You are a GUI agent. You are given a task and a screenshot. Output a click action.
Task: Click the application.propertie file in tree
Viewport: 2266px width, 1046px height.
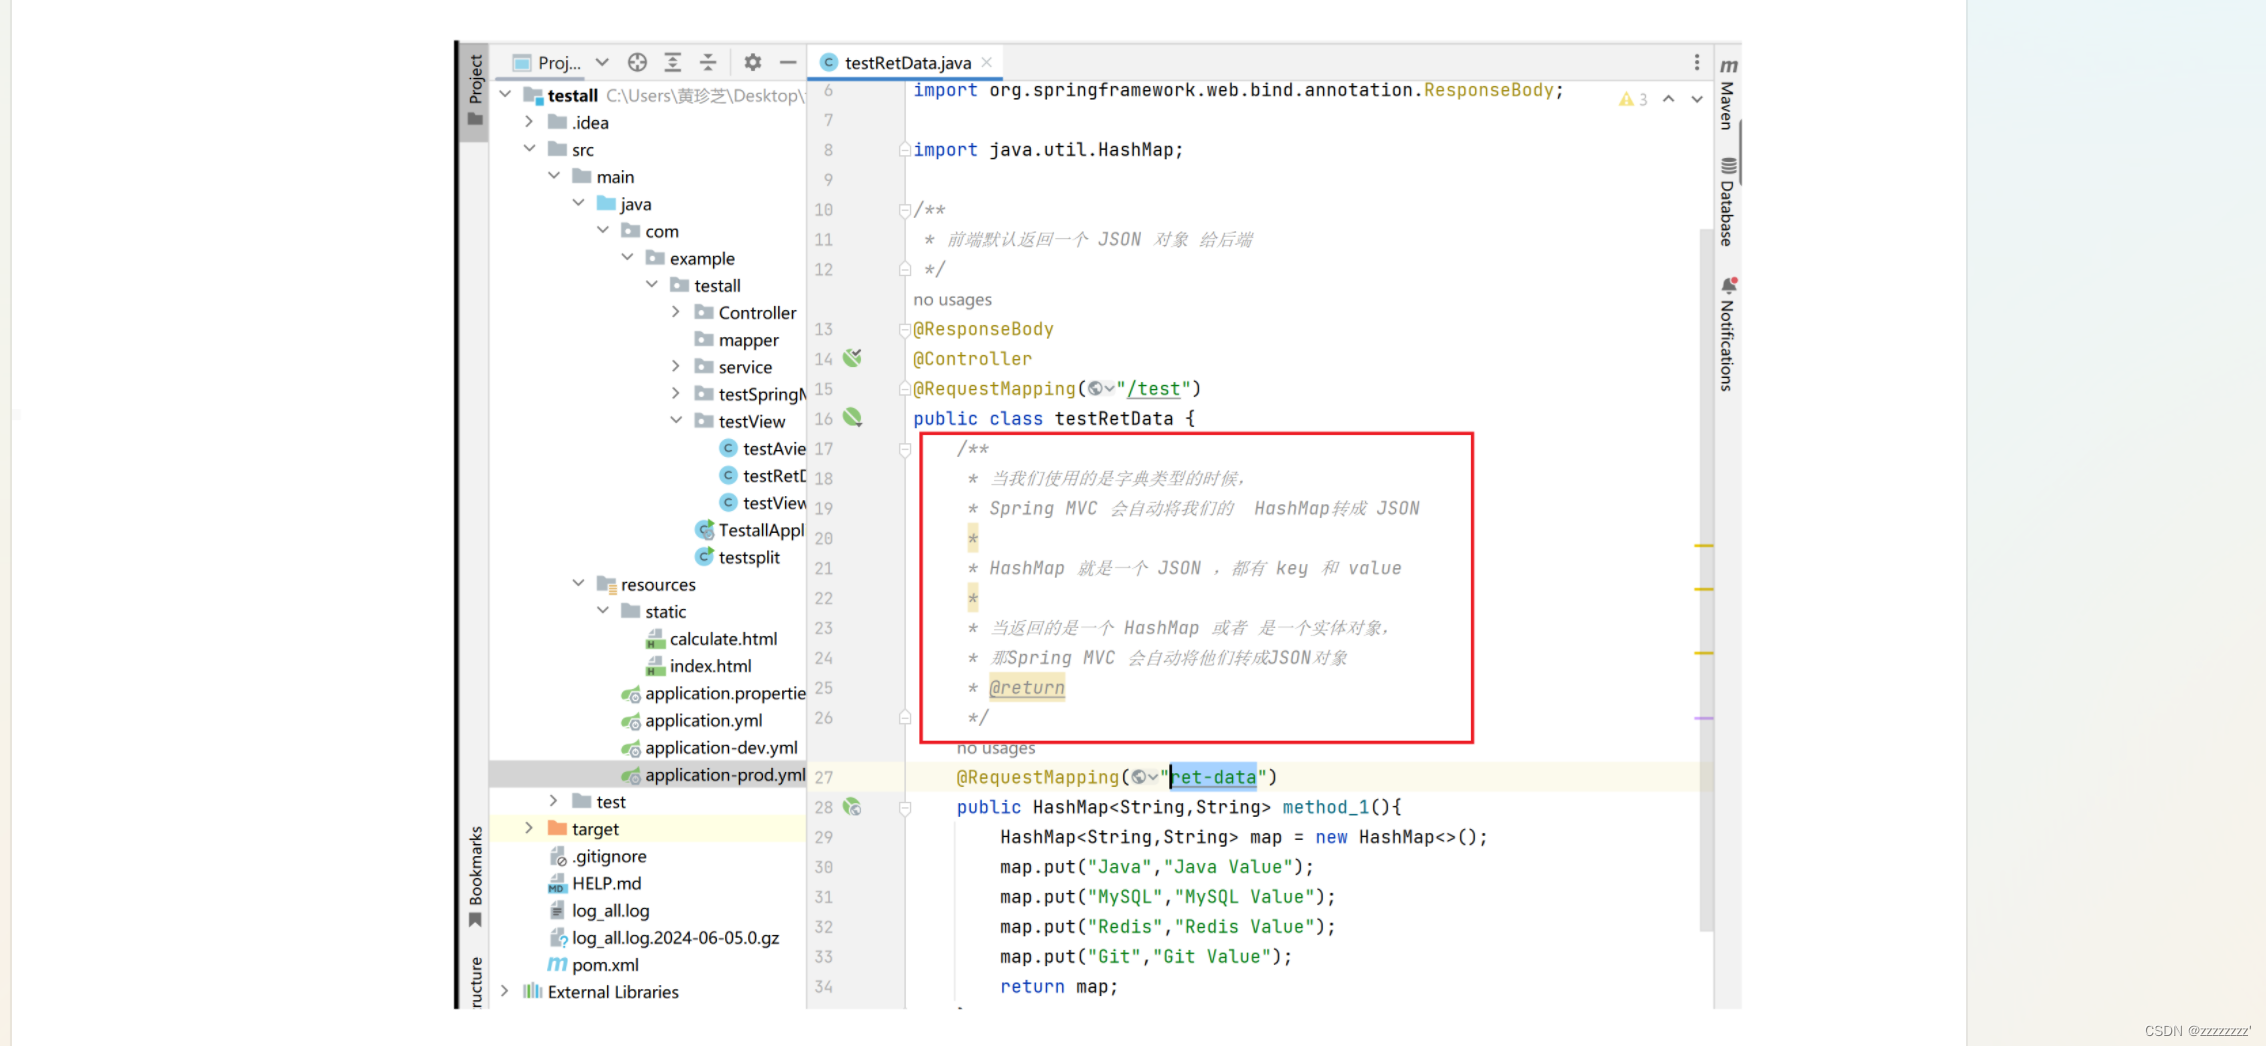click(713, 693)
